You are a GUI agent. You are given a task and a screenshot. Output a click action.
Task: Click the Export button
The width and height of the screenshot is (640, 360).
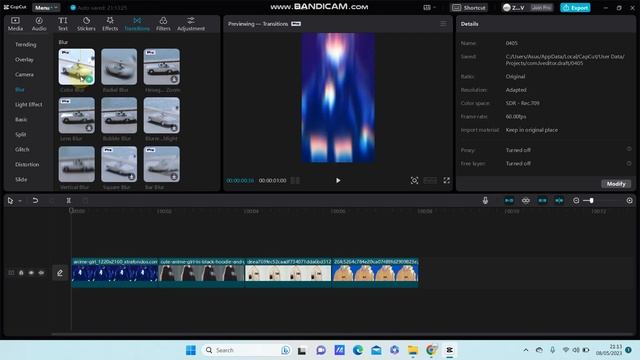[x=575, y=7]
